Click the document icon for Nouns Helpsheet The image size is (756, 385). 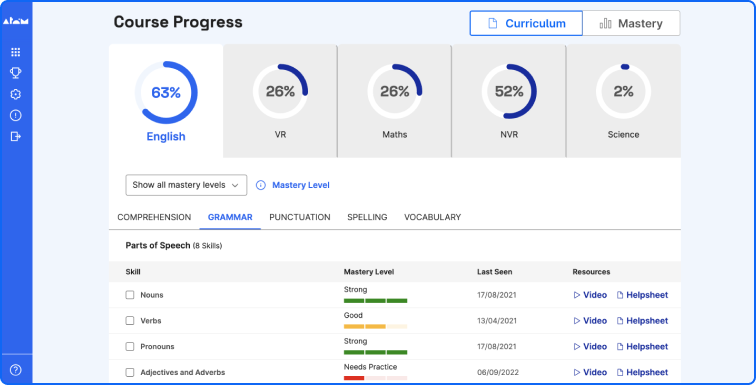pos(620,295)
